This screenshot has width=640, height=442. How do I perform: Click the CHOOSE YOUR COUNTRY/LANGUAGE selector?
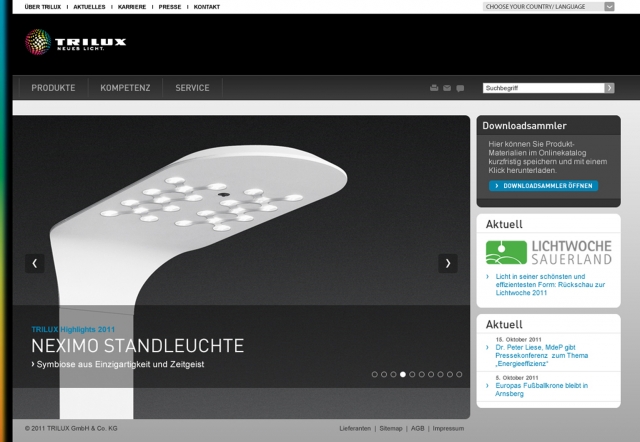coord(549,7)
